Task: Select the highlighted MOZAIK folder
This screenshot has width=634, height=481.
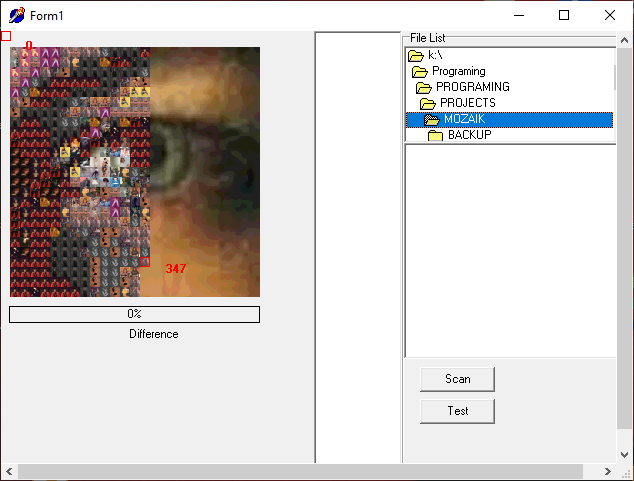Action: [509, 119]
